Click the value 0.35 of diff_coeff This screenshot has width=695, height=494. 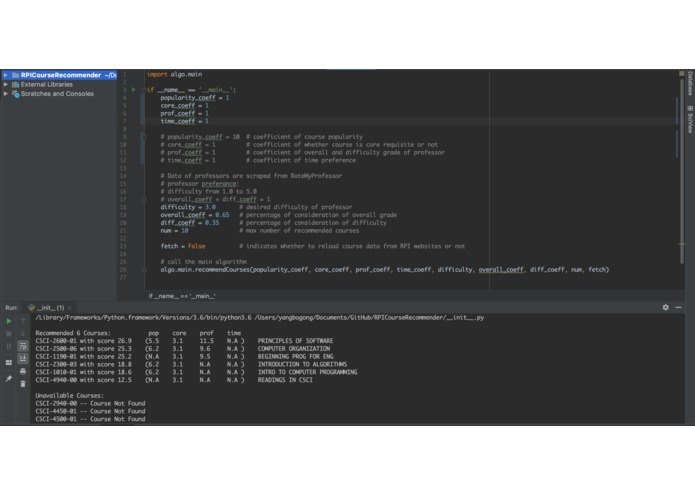212,222
